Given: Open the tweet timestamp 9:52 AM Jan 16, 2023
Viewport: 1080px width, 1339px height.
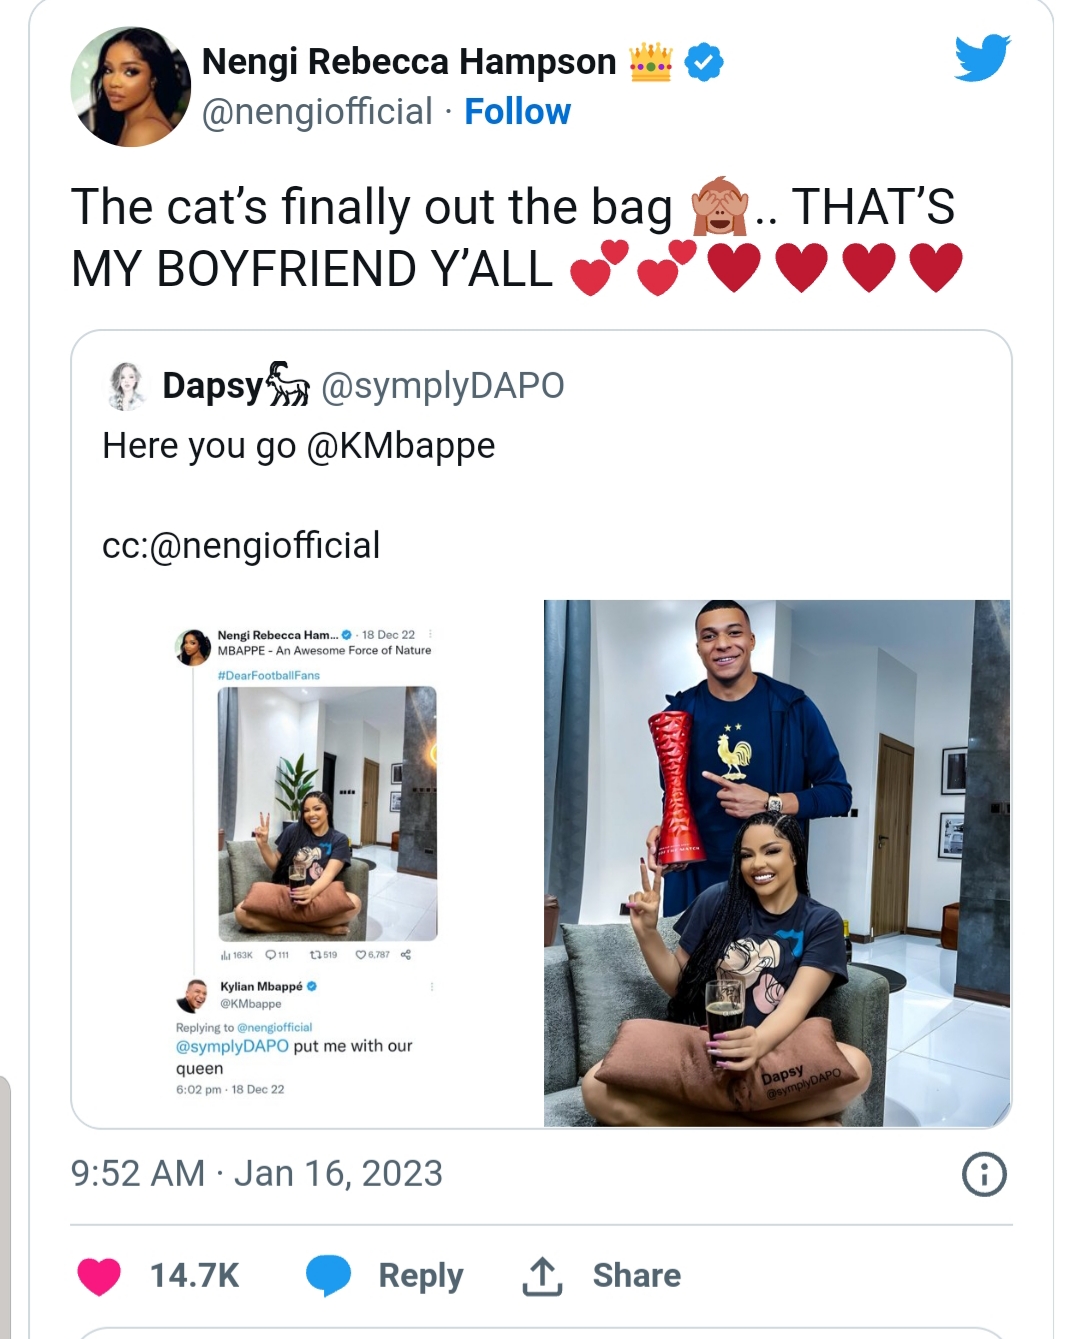Looking at the screenshot, I should (x=256, y=1174).
